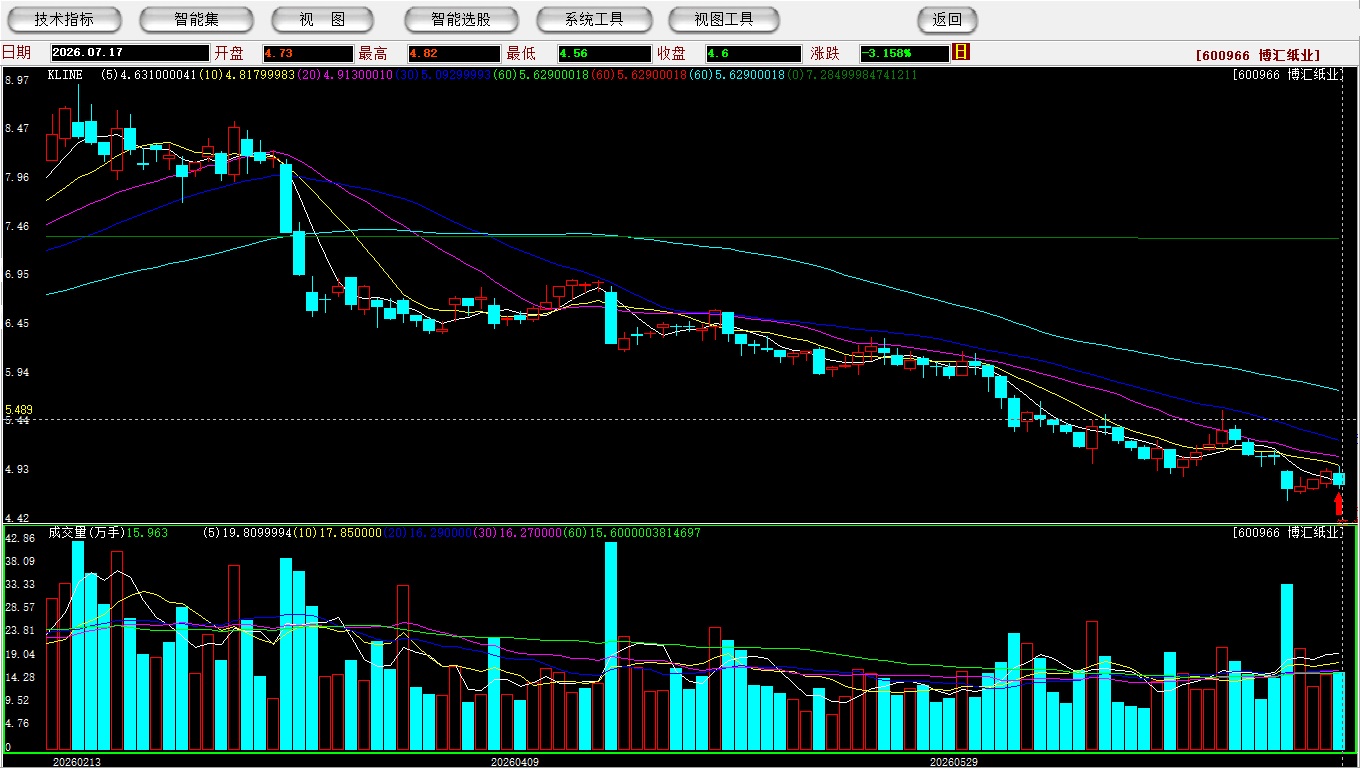Click the 涨跌 value field -3.158%
This screenshot has height=768, width=1360.
point(904,53)
